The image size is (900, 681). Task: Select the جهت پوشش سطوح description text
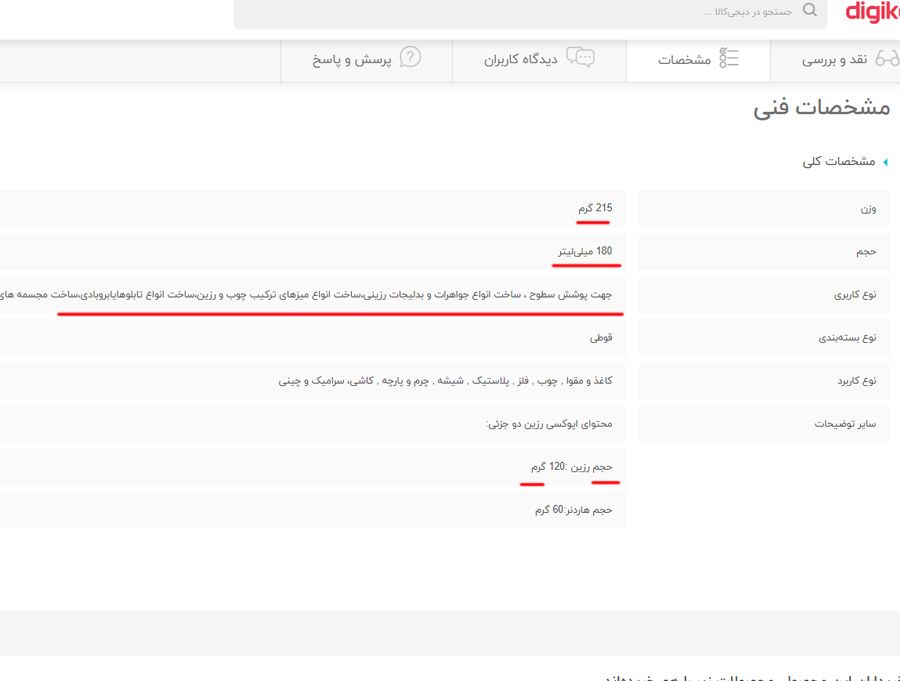click(306, 295)
